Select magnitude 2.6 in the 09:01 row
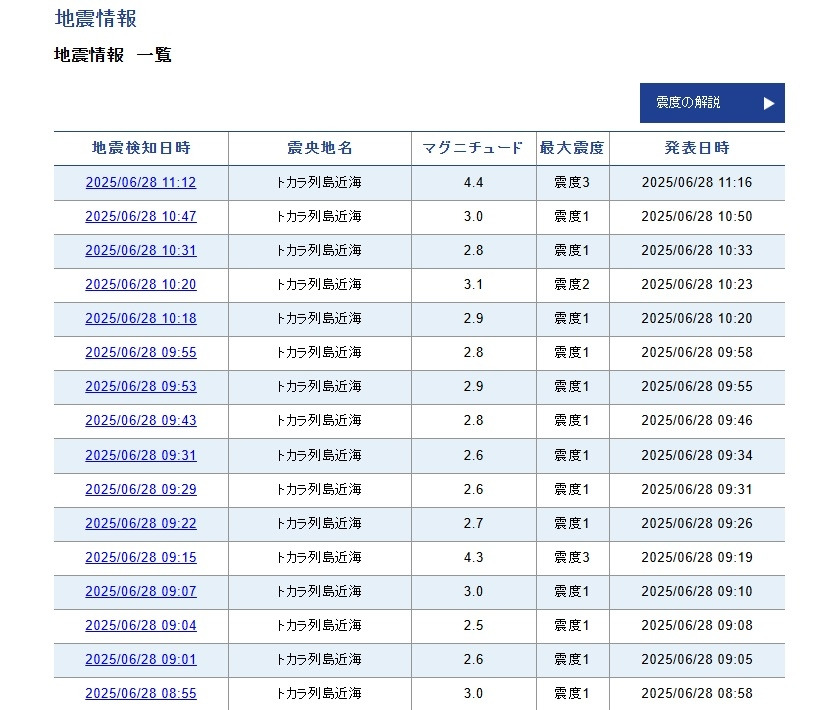The height and width of the screenshot is (710, 834). pos(473,659)
